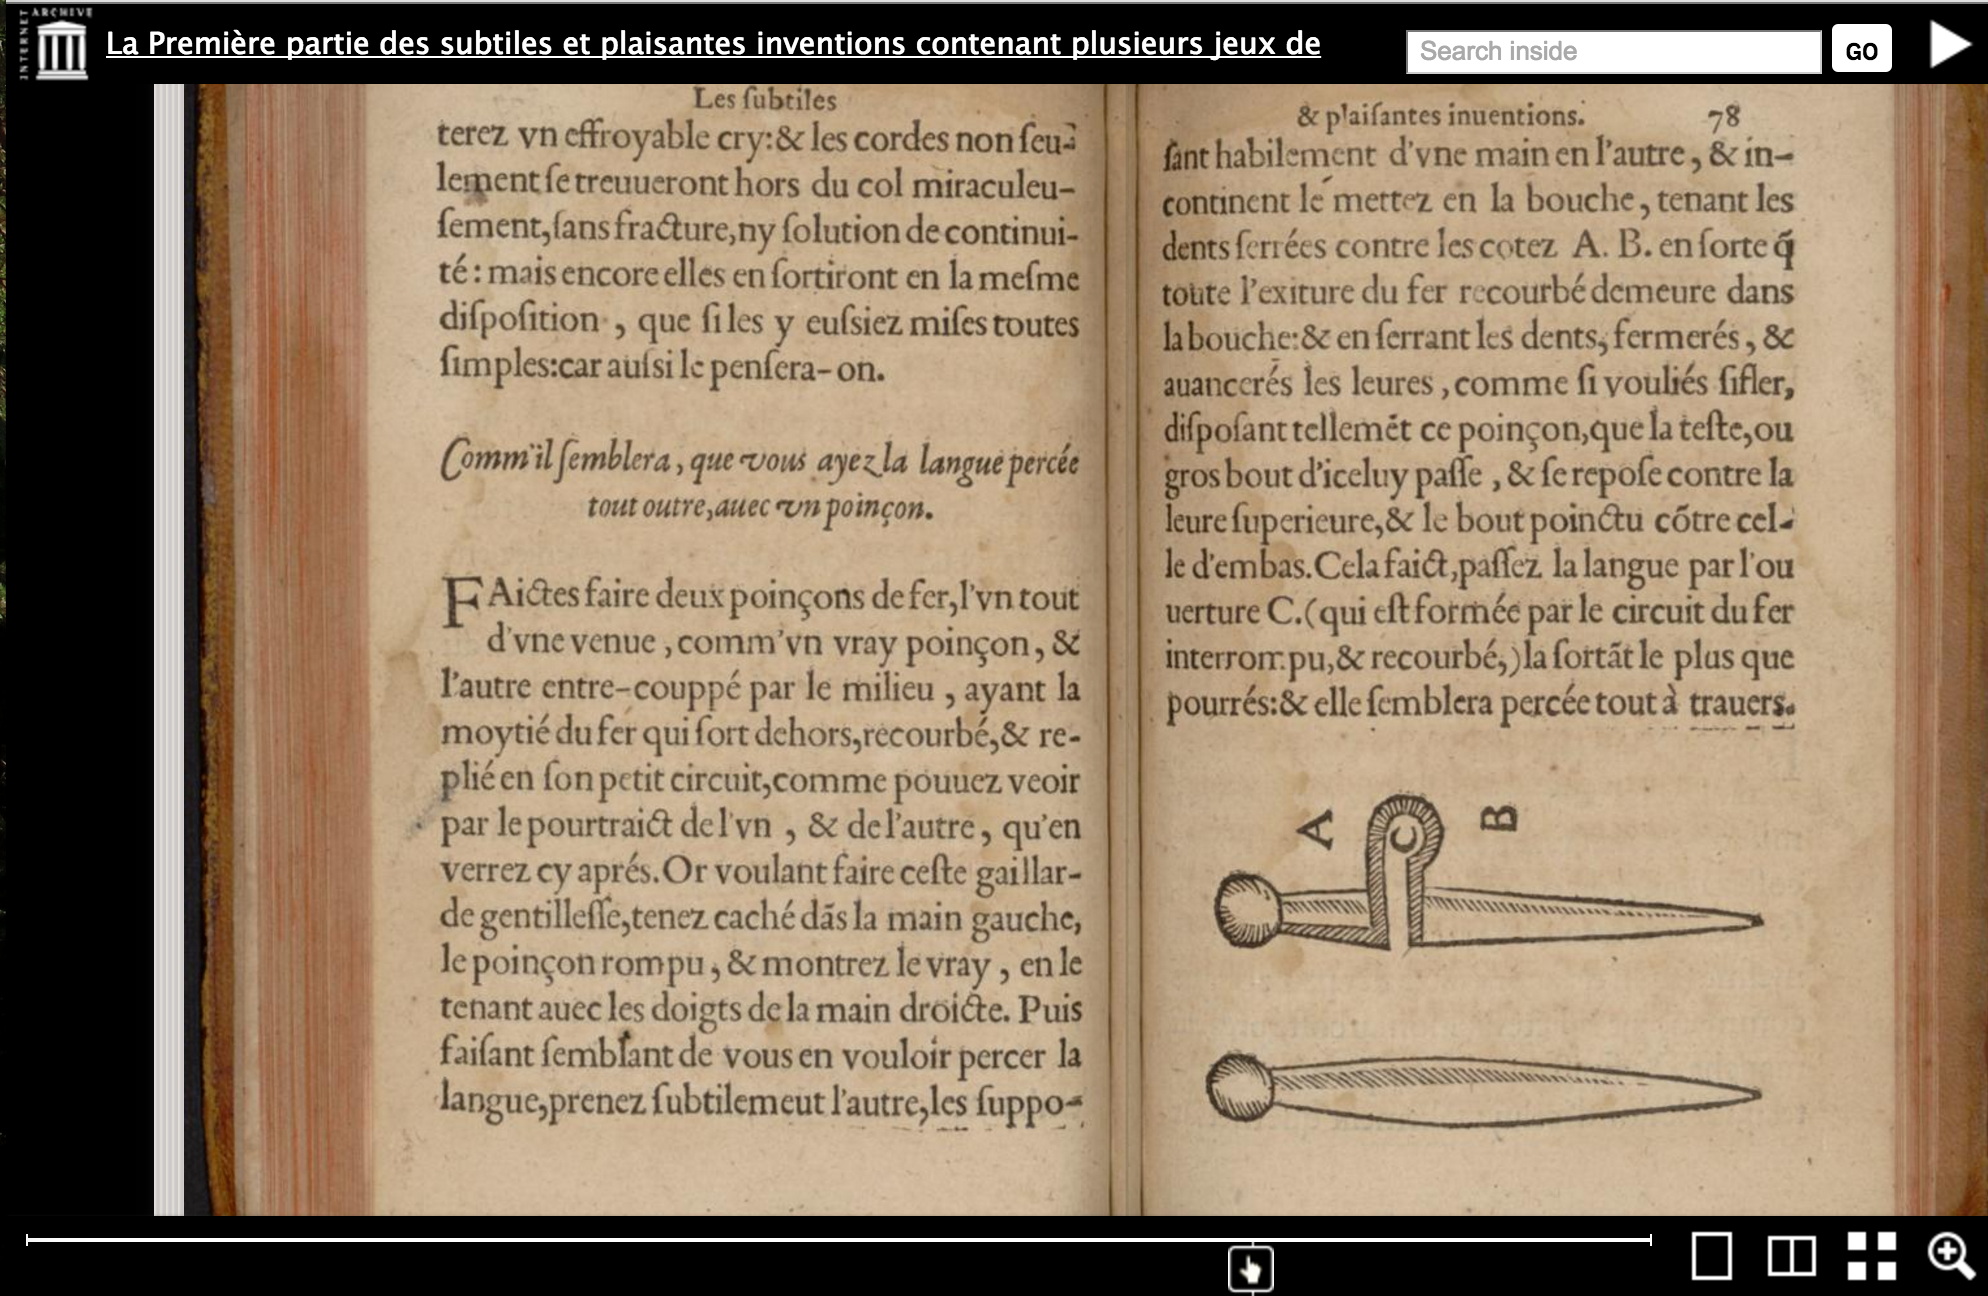Click the header '& plaisantes inuentions.'
The height and width of the screenshot is (1296, 1988).
1441,117
